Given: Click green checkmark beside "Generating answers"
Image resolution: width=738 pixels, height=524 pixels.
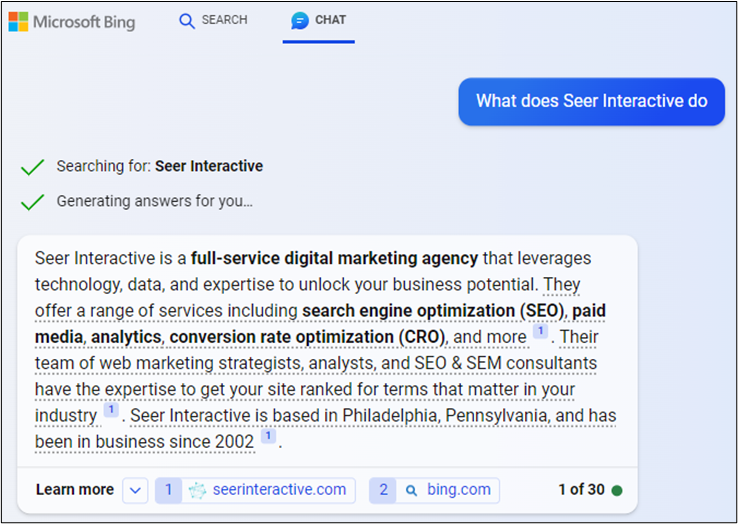Looking at the screenshot, I should pos(33,201).
